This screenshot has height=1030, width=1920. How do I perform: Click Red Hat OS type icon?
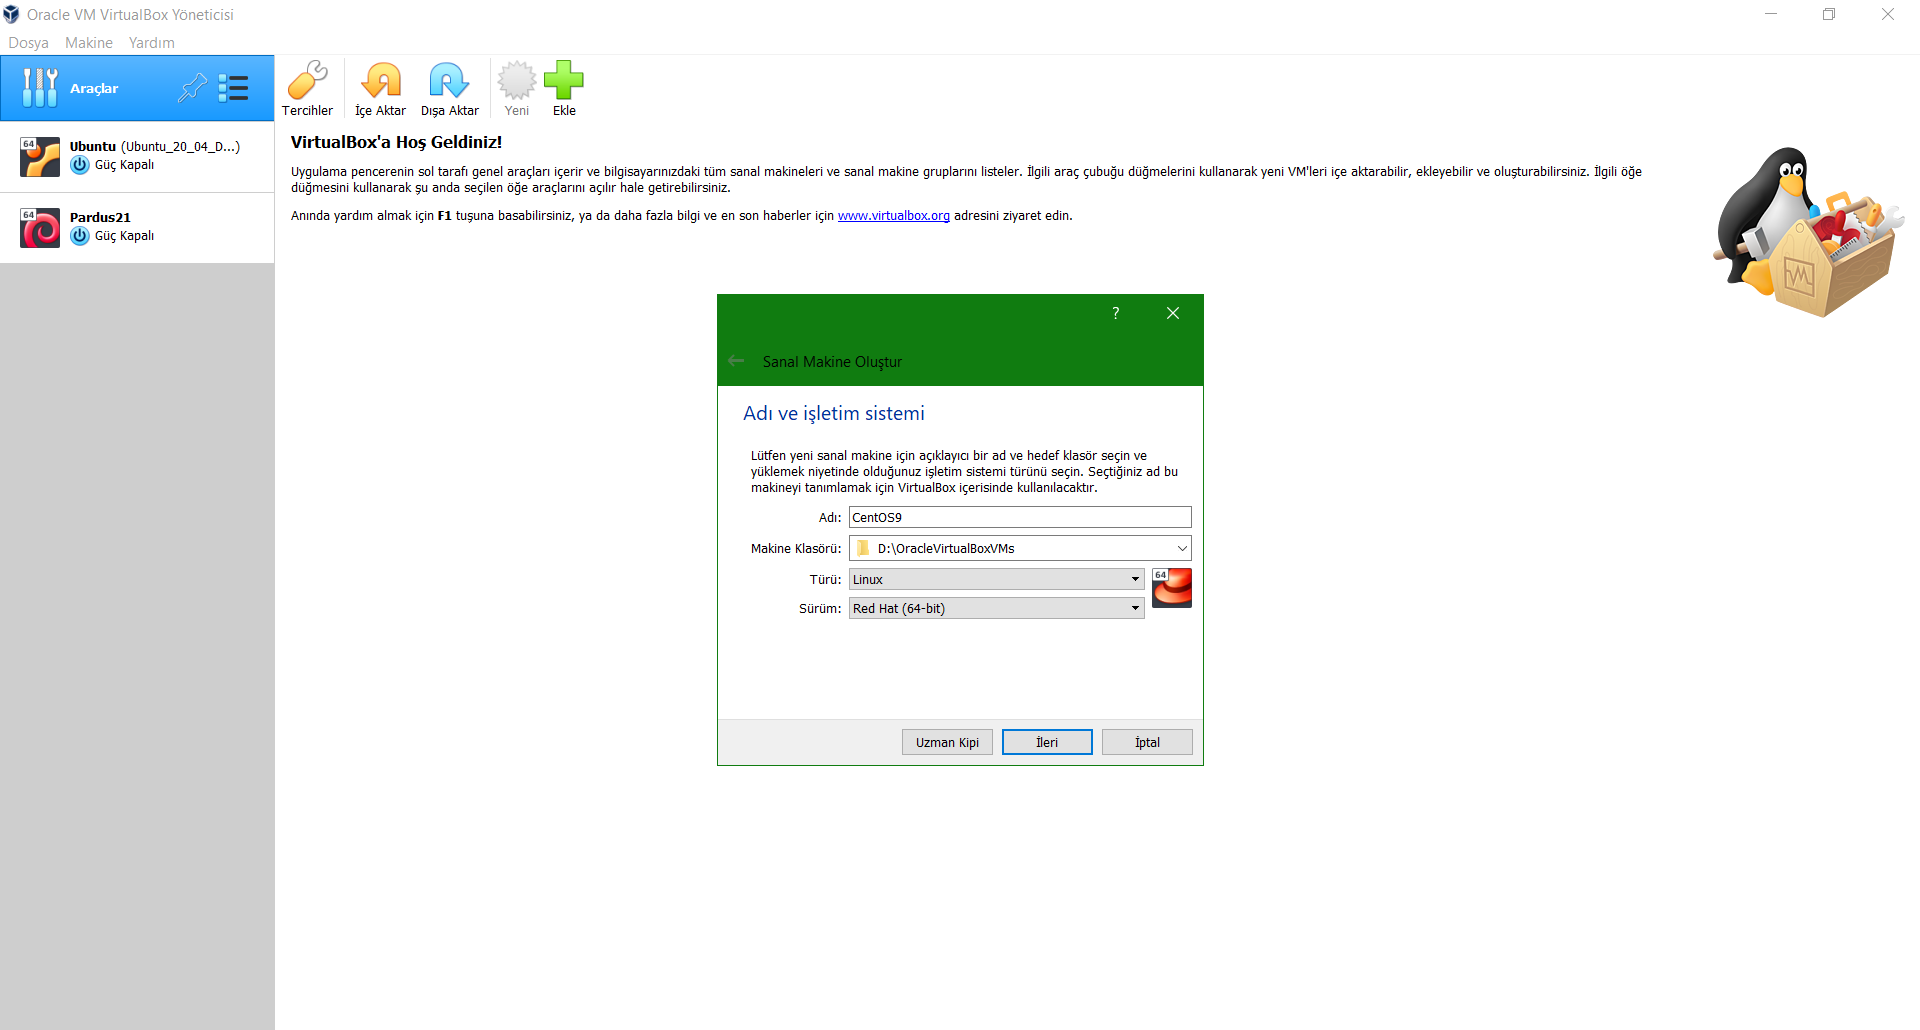[1172, 588]
